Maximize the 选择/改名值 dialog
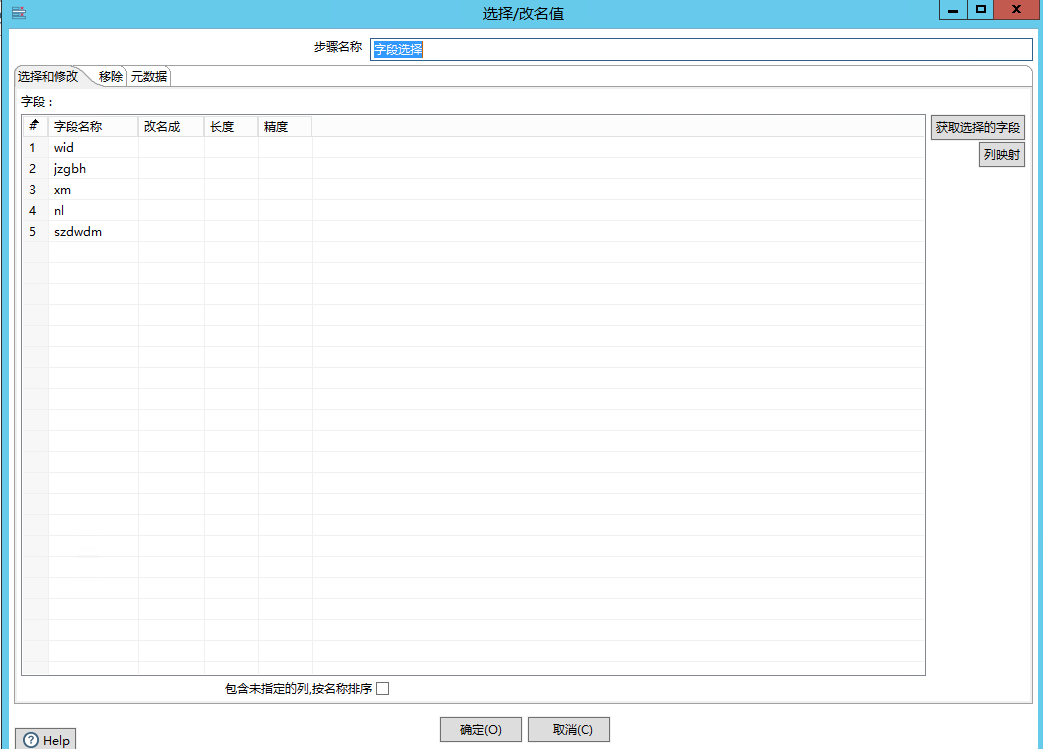This screenshot has height=749, width=1043. coord(980,10)
